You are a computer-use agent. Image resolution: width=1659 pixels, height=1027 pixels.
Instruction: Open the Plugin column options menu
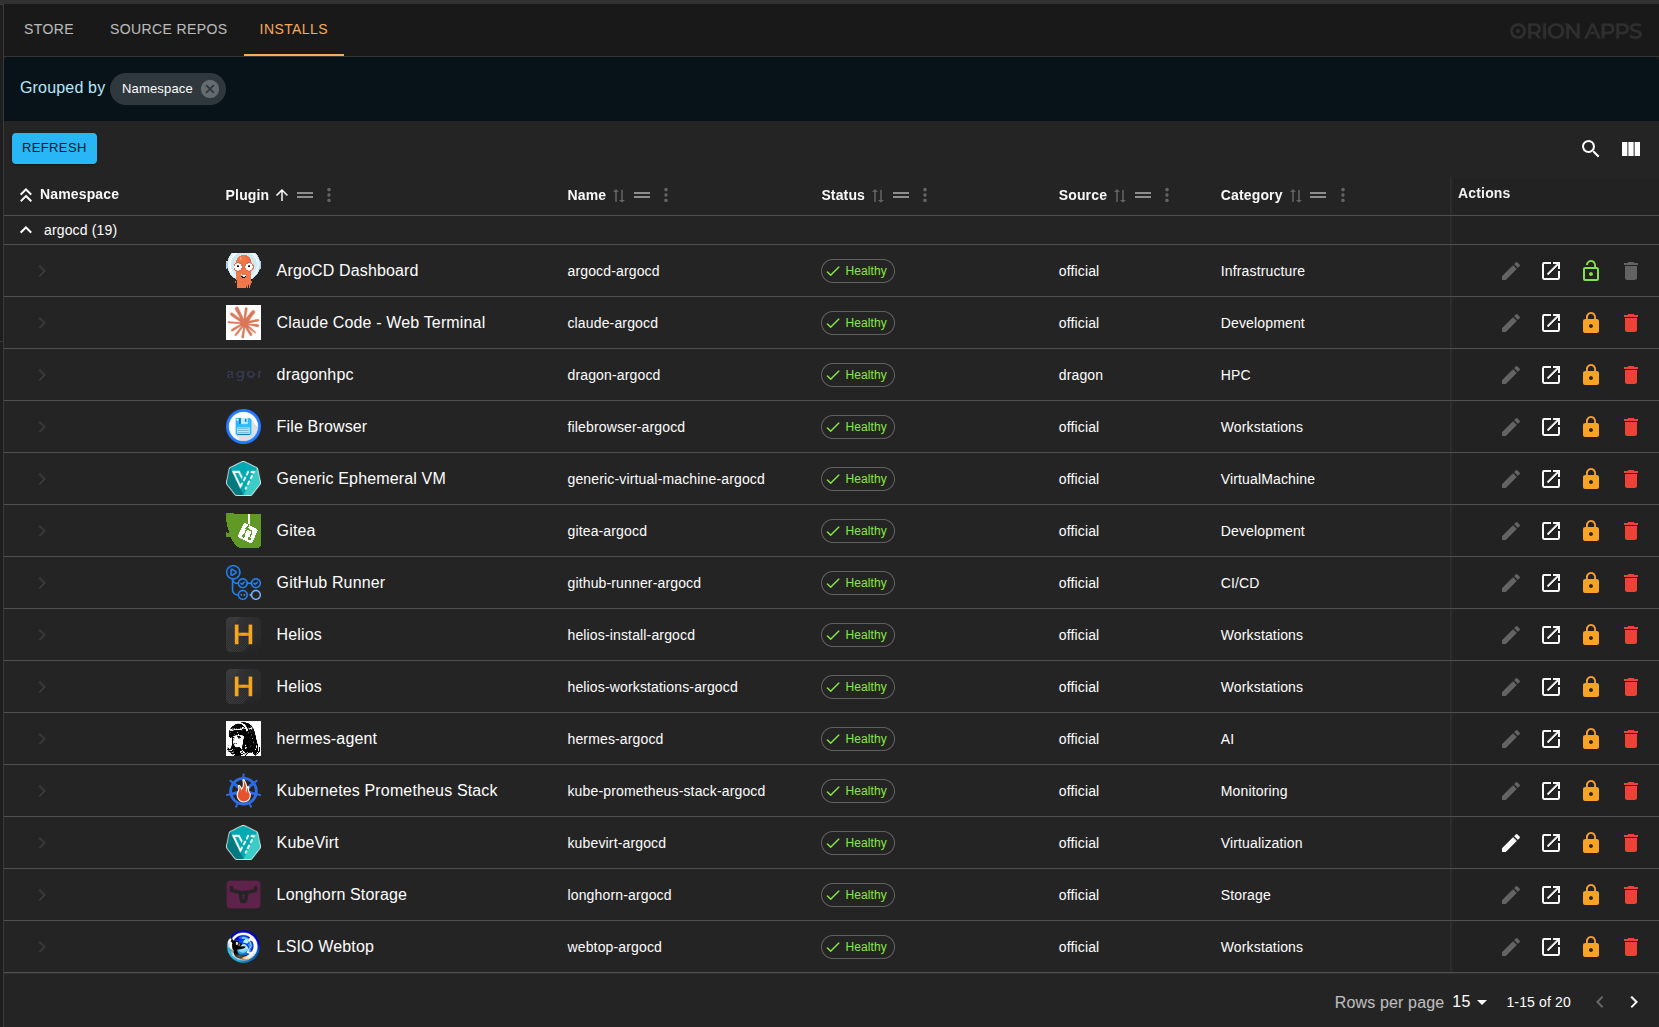(x=329, y=195)
